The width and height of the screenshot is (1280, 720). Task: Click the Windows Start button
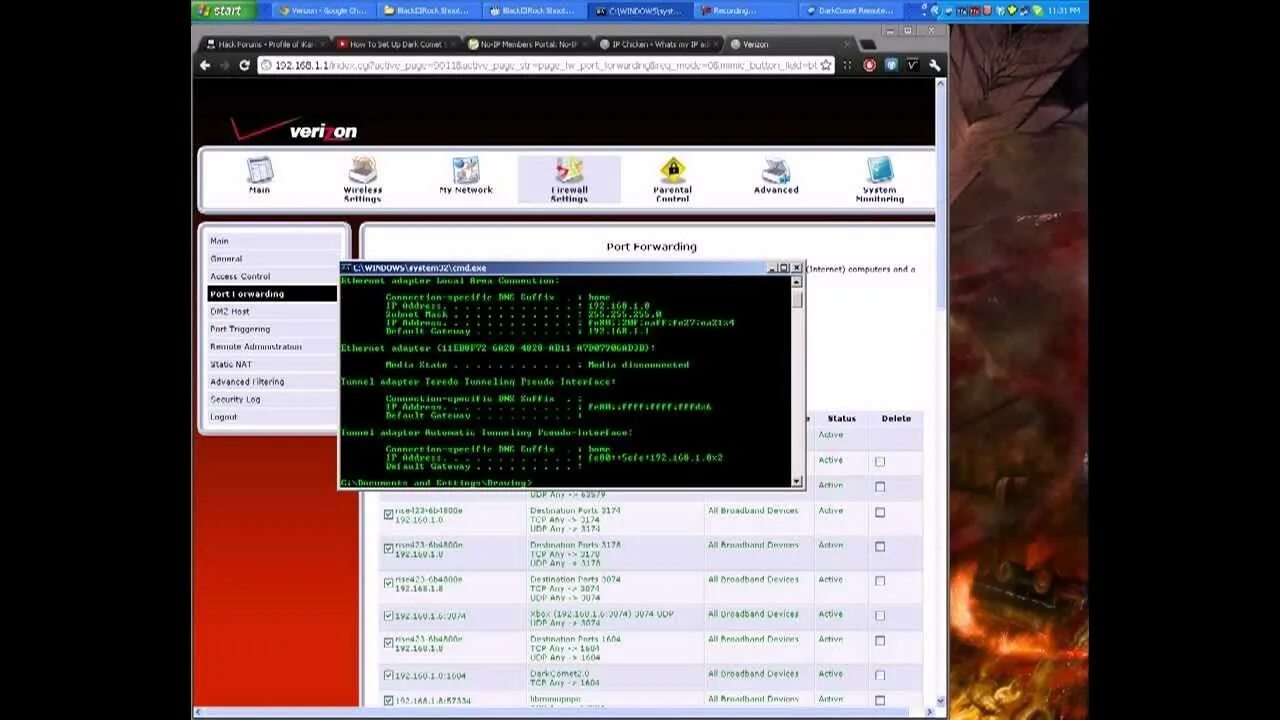223,11
